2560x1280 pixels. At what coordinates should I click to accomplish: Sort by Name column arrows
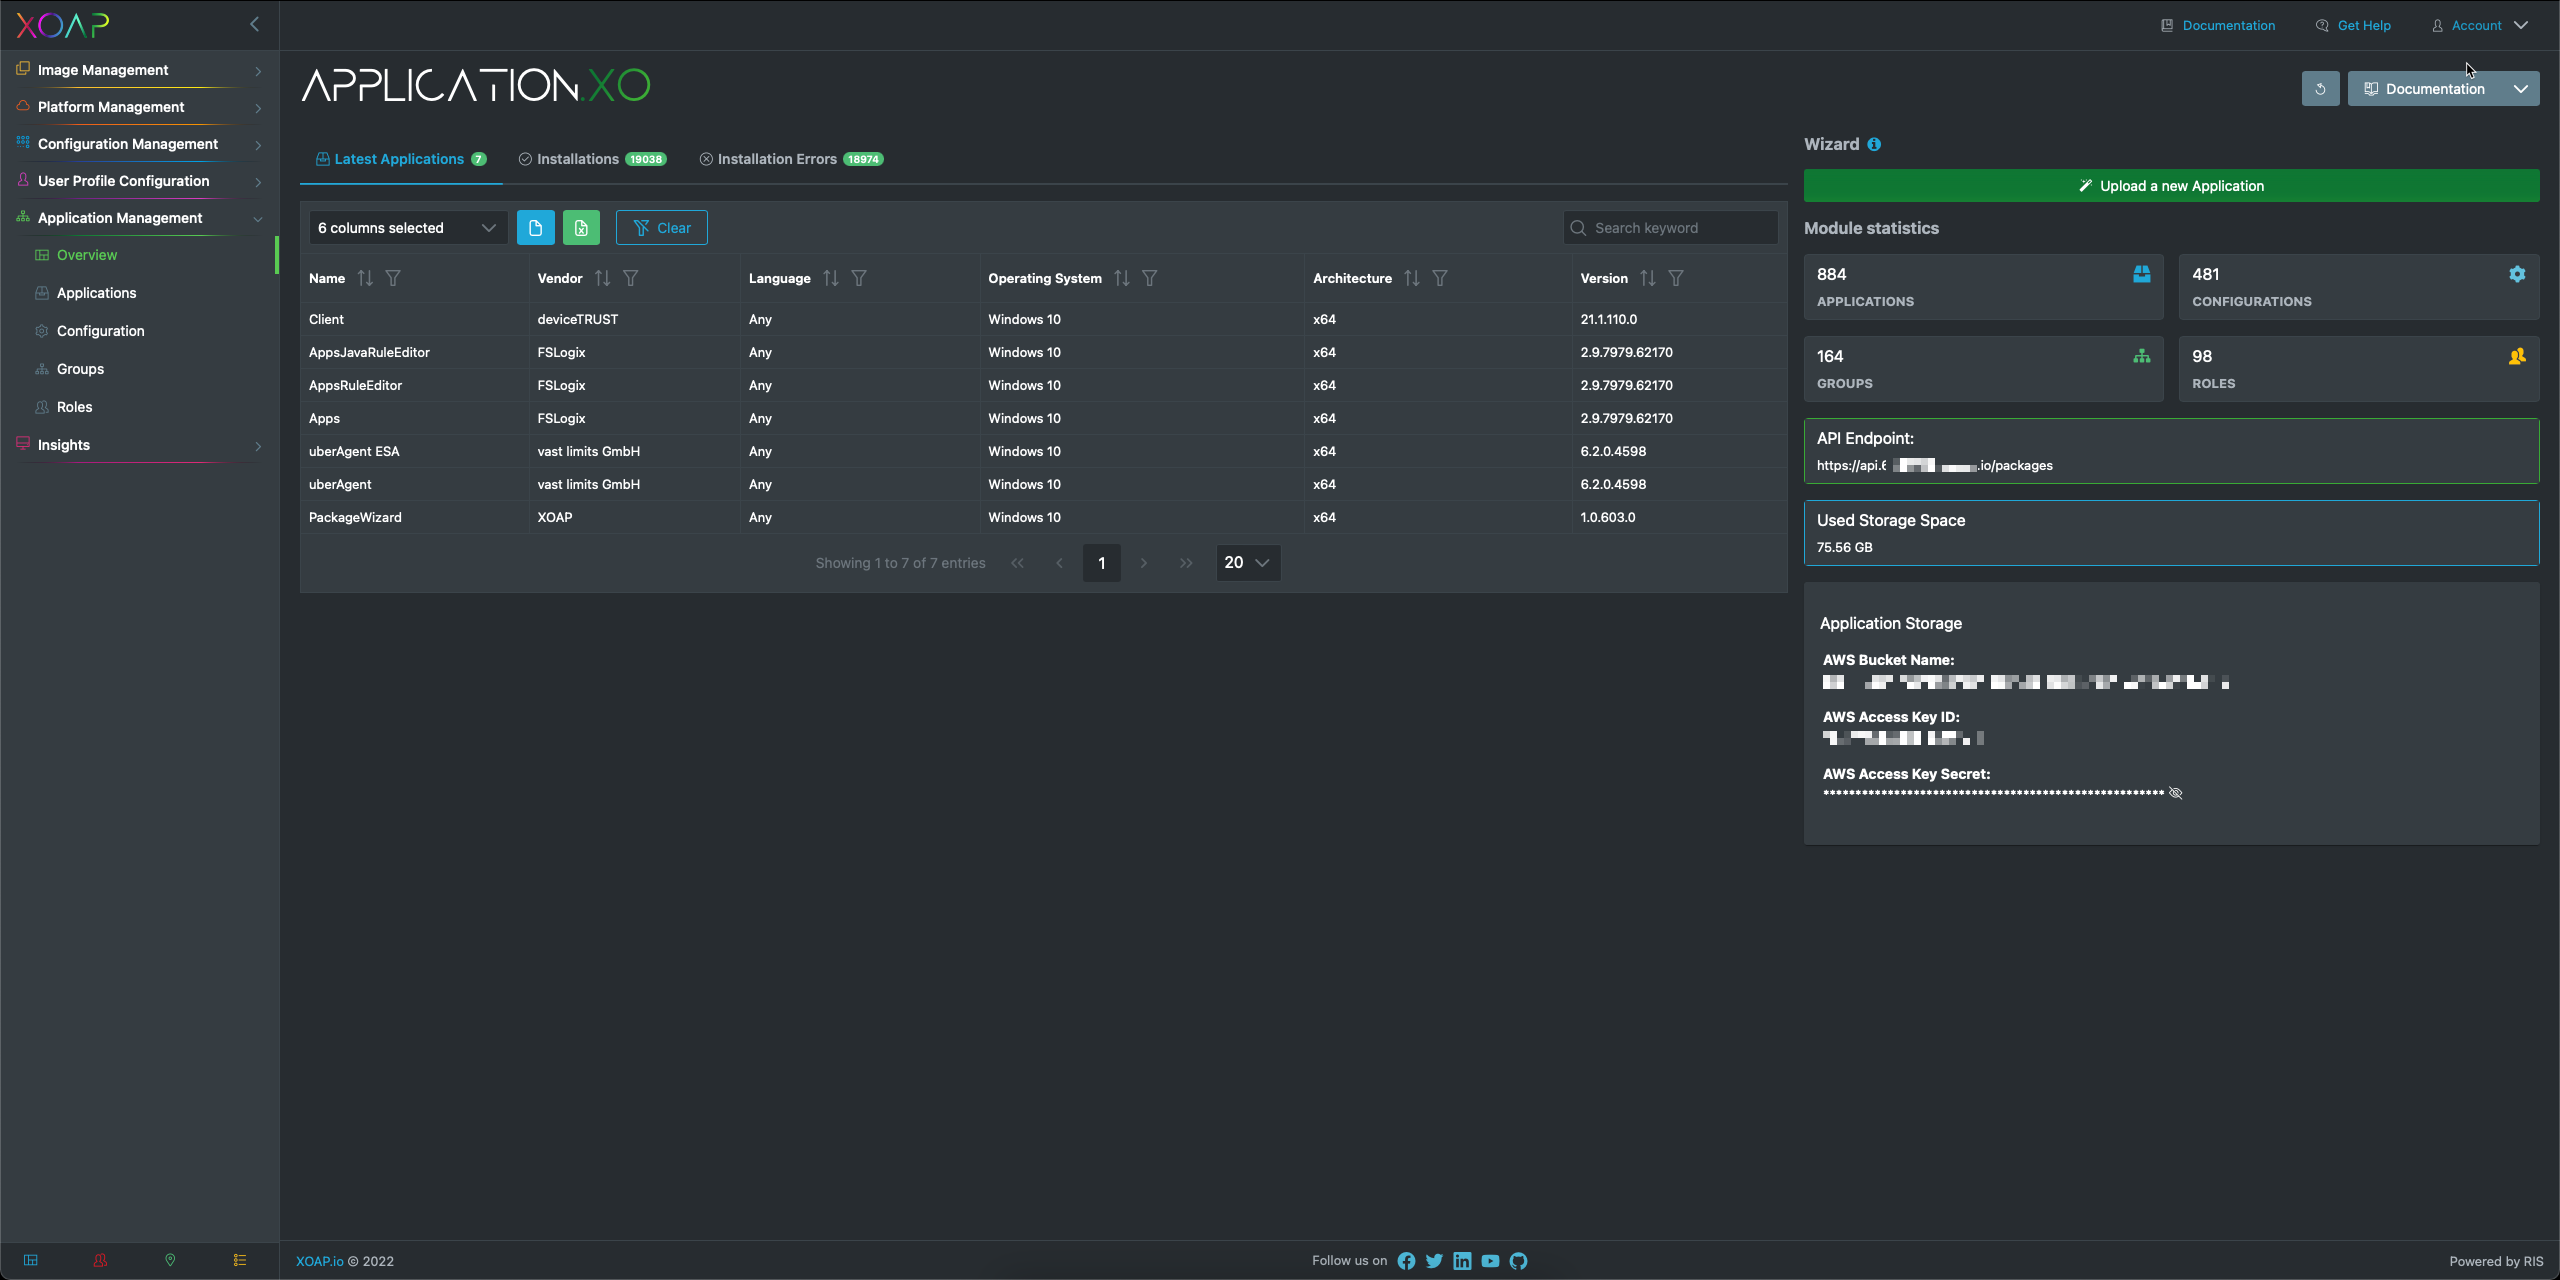pos(365,278)
